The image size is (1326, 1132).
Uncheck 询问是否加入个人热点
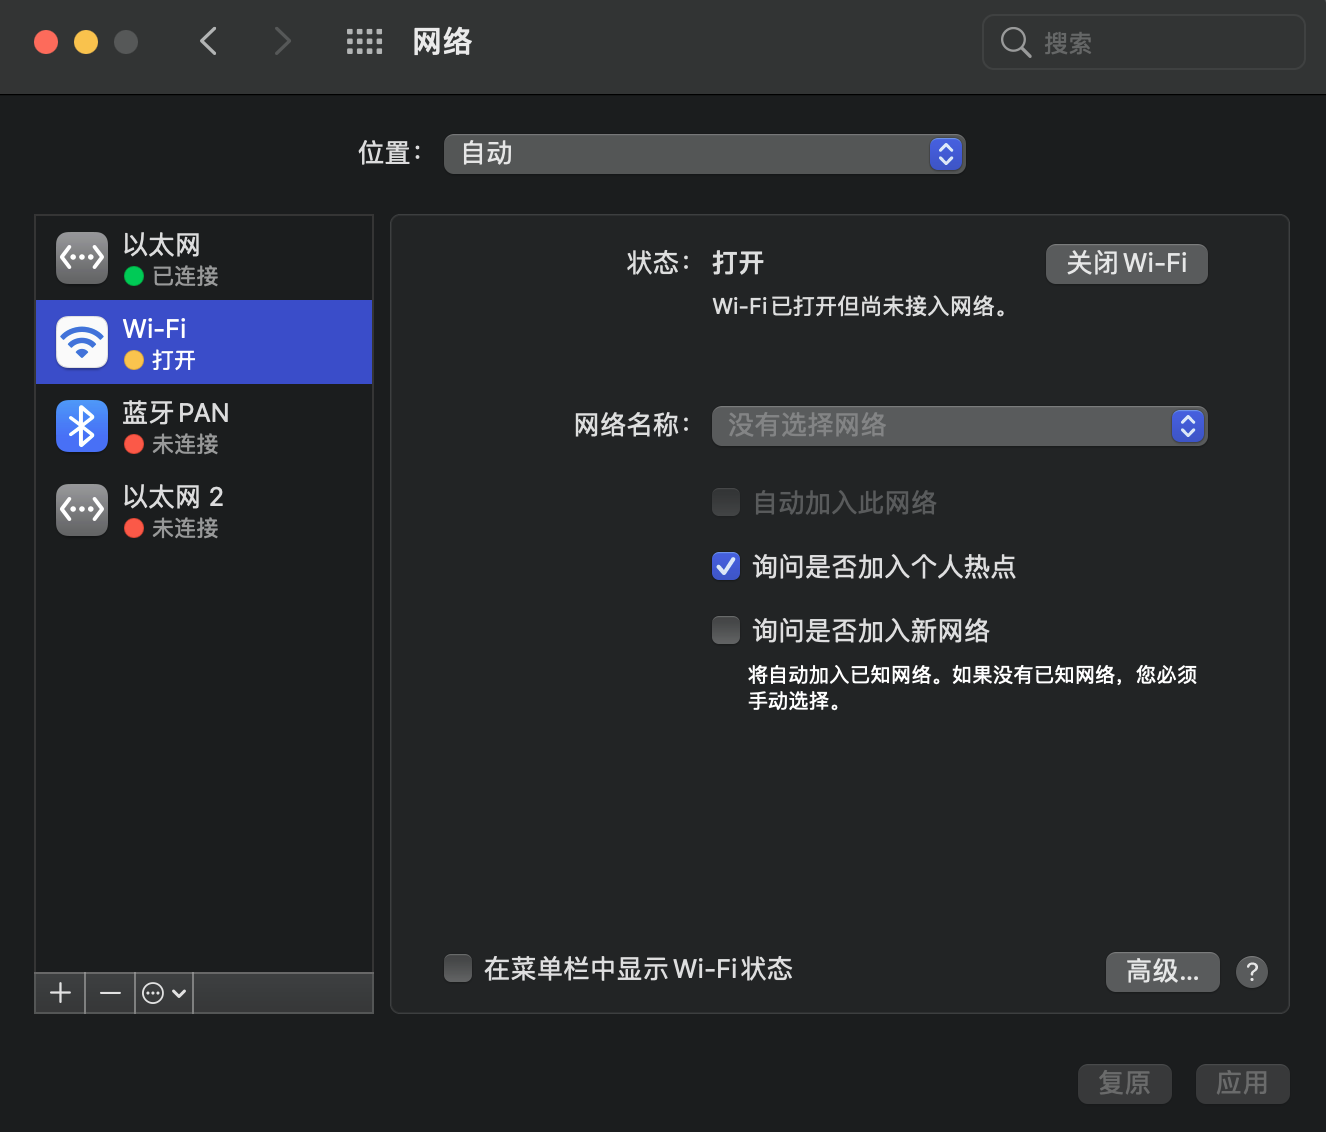(x=726, y=566)
